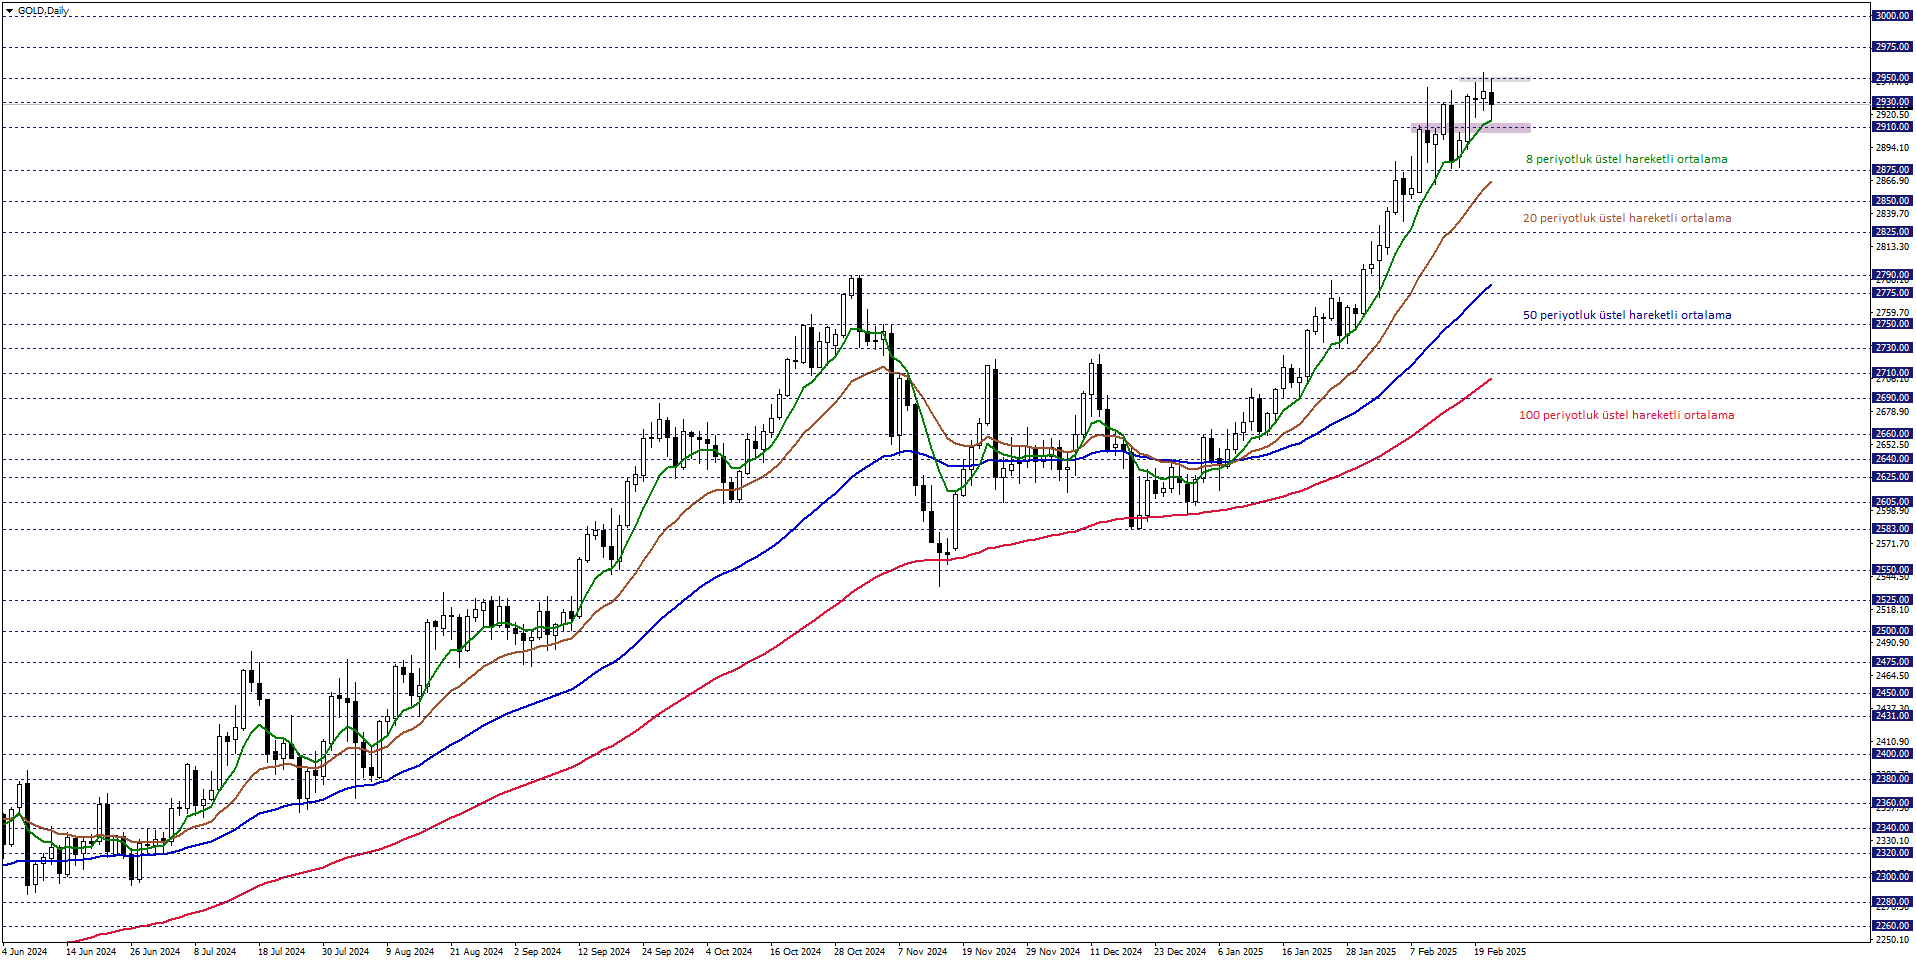
Task: Click the 19 Nov 2024 date label
Action: (989, 952)
